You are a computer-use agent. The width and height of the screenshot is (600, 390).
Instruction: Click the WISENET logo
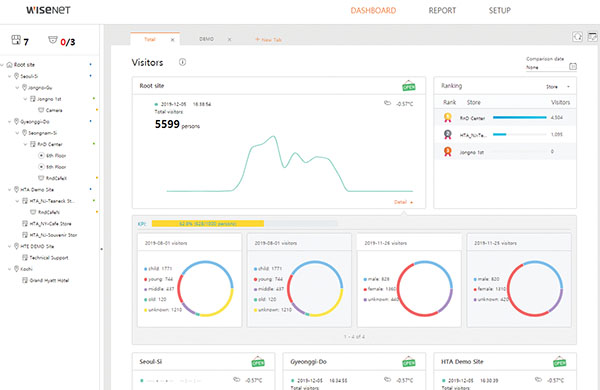pos(48,10)
